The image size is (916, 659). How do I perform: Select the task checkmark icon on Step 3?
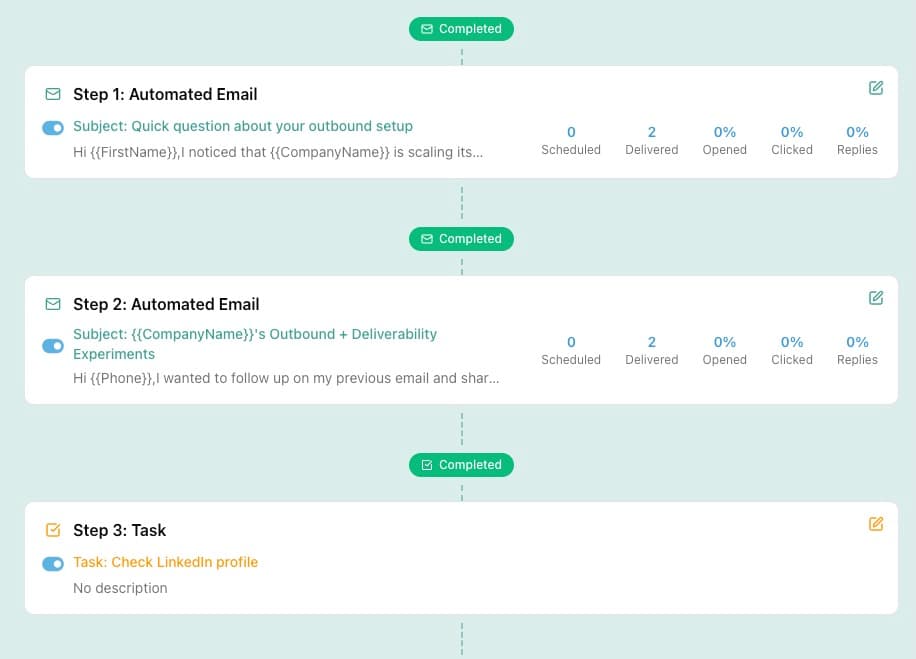[x=53, y=530]
